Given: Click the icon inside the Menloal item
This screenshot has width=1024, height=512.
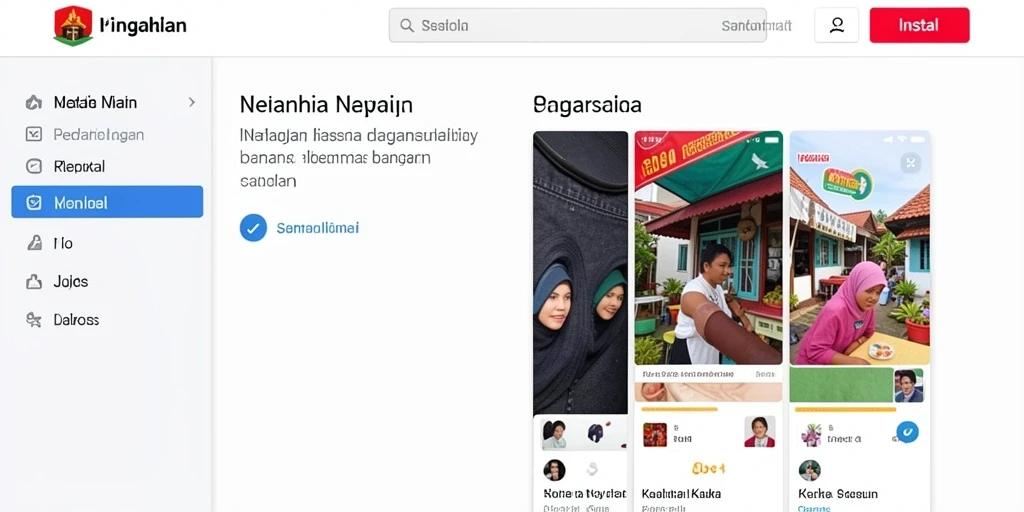Looking at the screenshot, I should [x=33, y=202].
